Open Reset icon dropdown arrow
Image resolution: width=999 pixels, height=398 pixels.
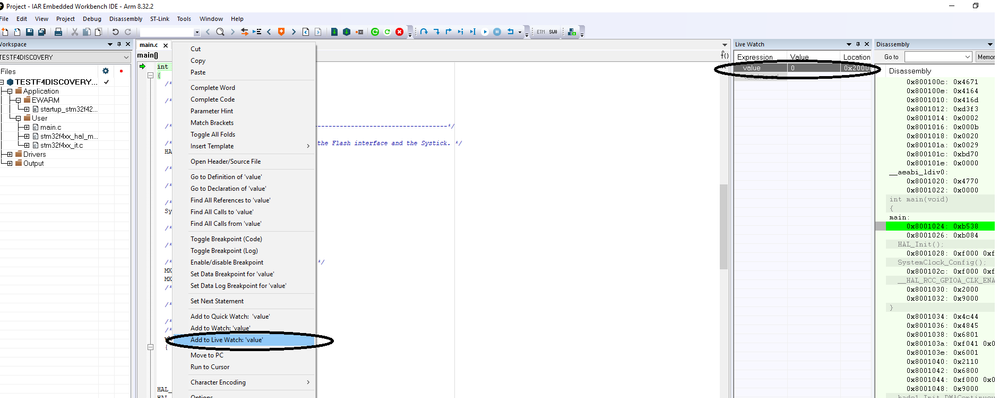(520, 32)
